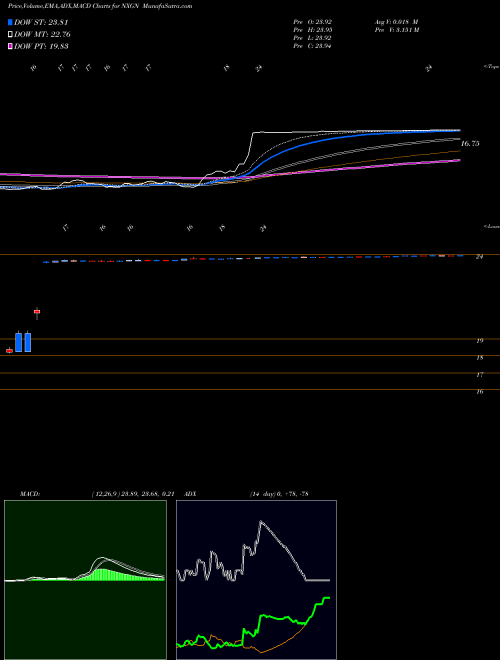
Task: Click the small red candle above 19 level
Action: (37, 311)
